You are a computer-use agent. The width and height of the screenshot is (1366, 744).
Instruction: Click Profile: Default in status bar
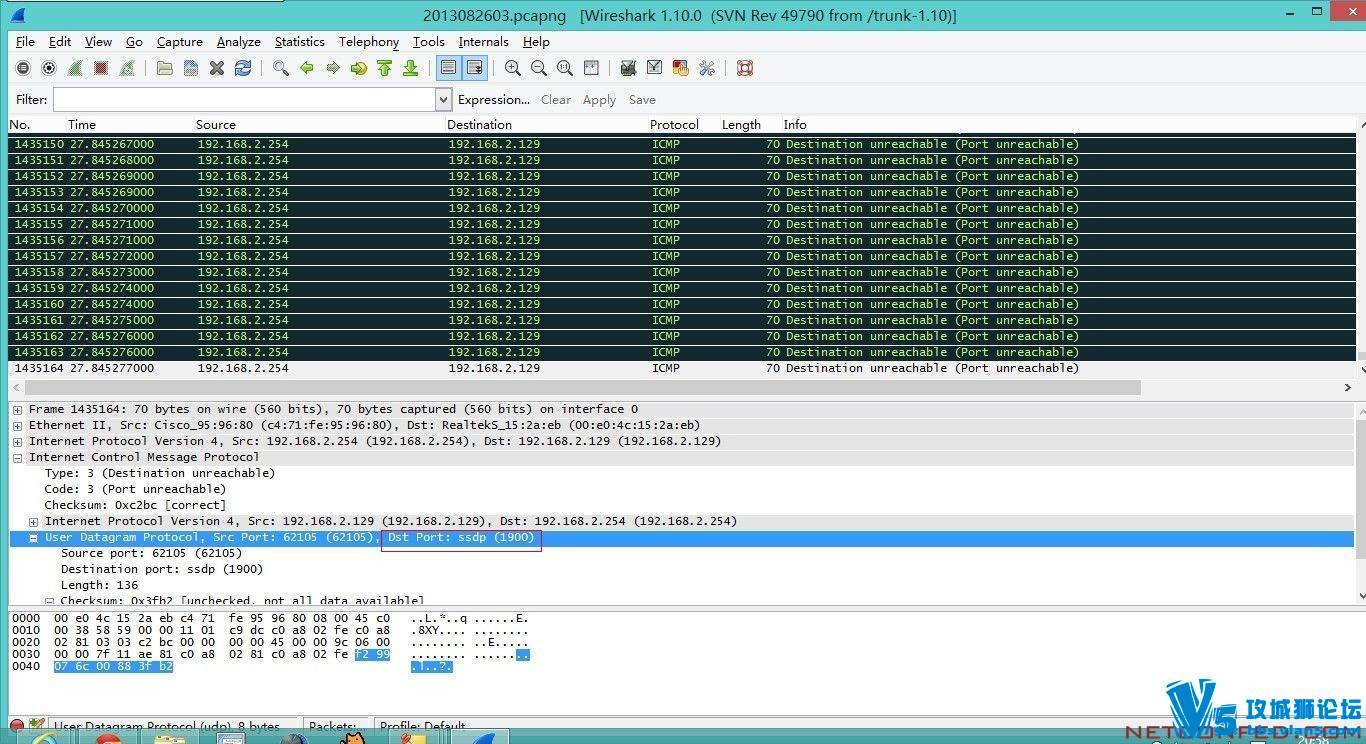424,726
